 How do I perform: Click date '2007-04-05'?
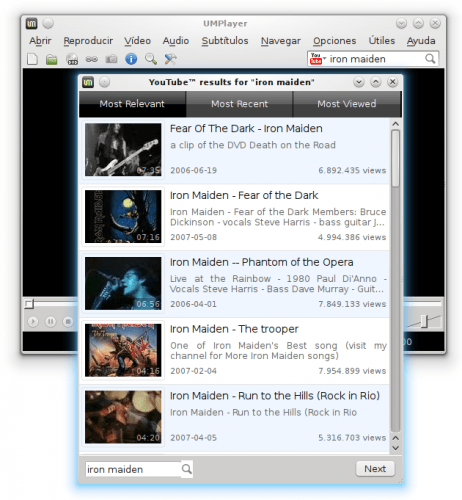coord(193,438)
